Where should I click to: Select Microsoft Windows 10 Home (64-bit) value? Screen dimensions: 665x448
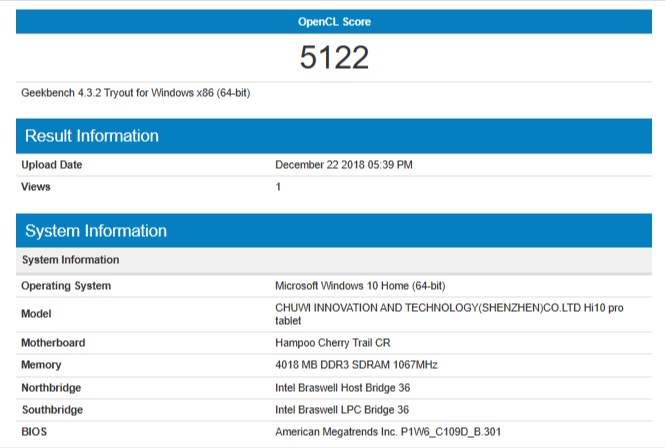(x=360, y=286)
